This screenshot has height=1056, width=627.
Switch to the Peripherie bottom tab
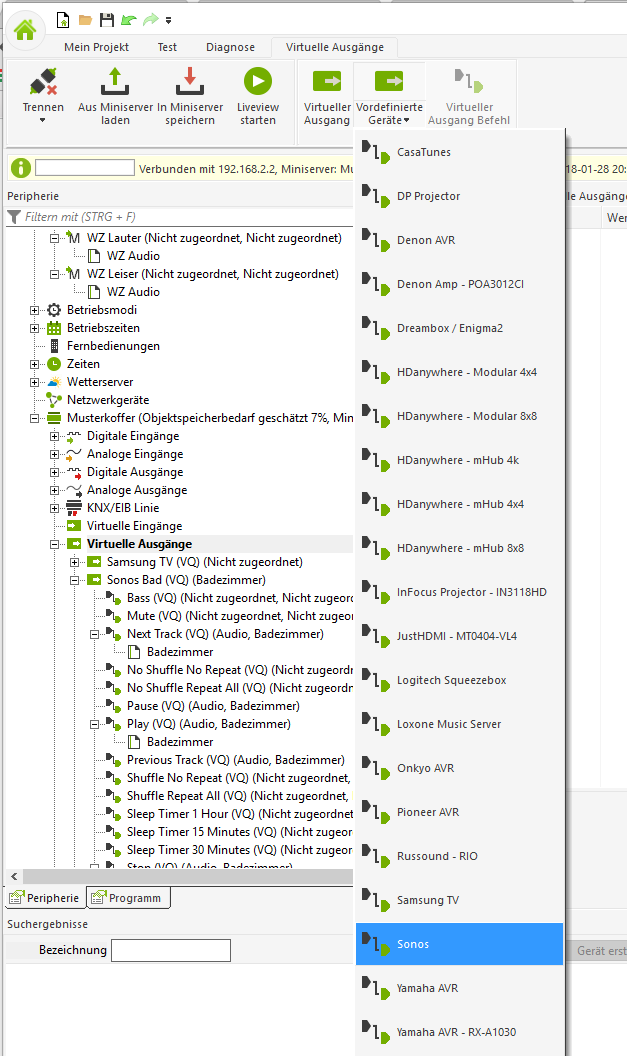point(45,898)
